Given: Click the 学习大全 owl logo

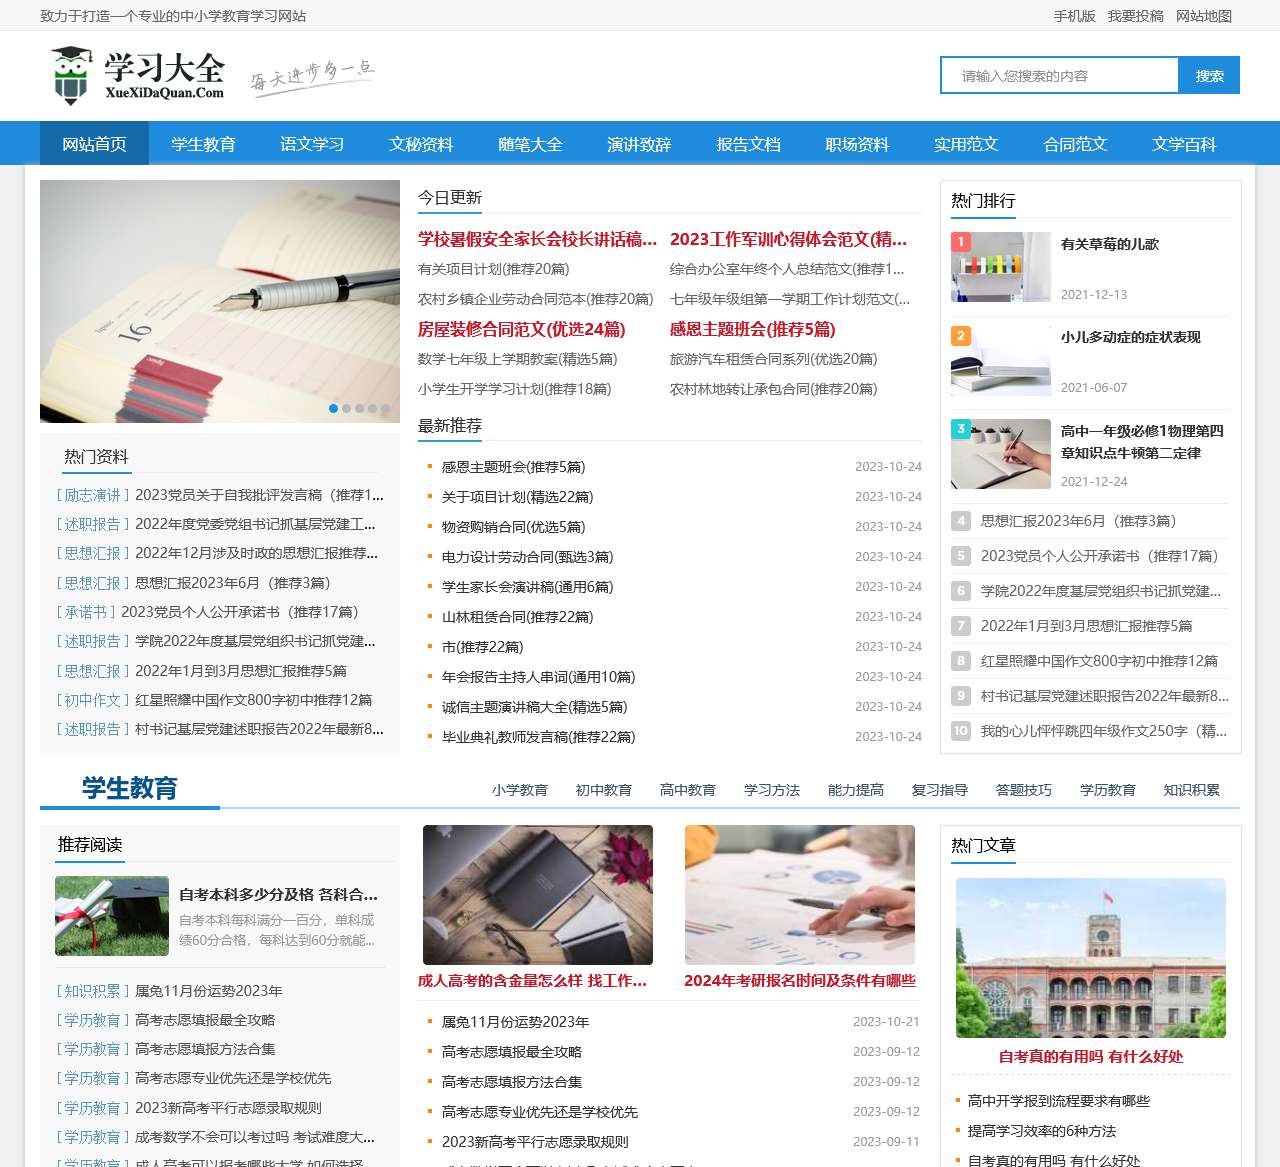Looking at the screenshot, I should tap(138, 75).
